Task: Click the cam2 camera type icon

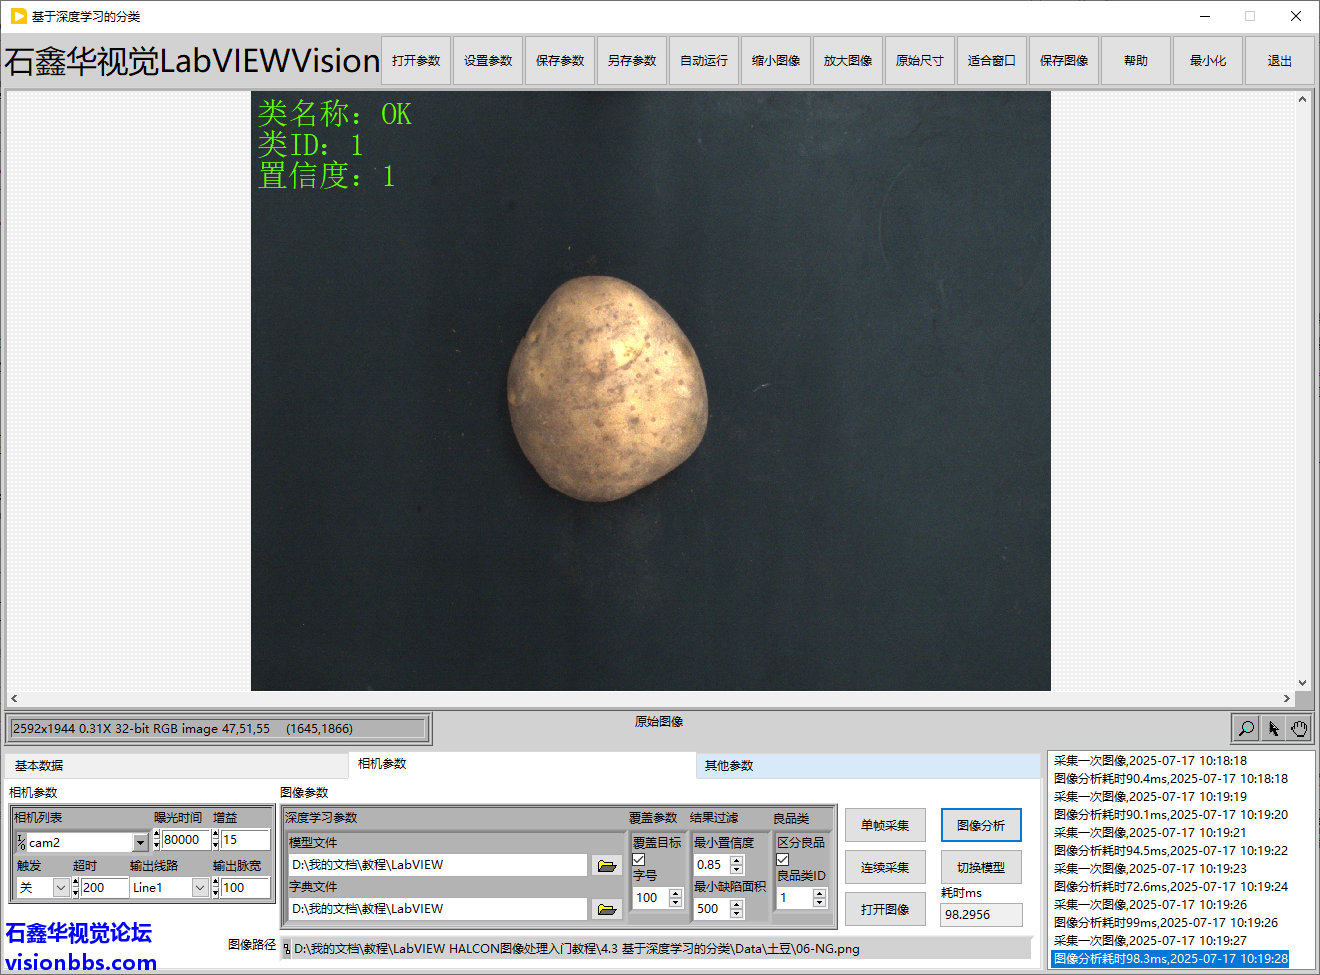Action: coord(21,842)
